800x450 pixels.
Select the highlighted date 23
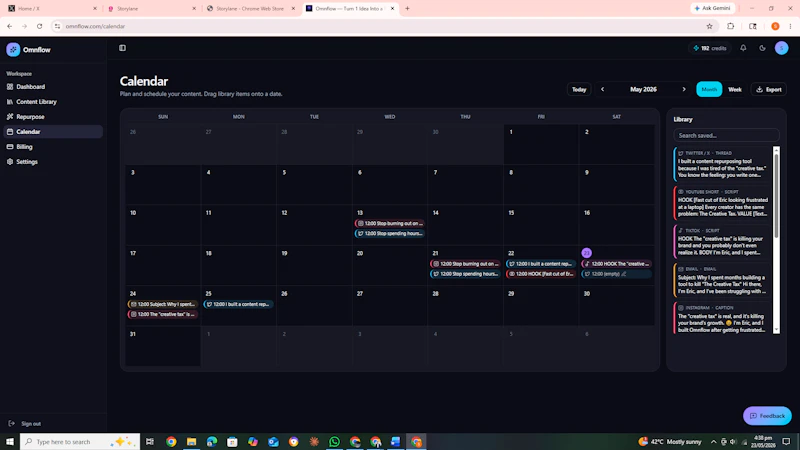click(x=587, y=253)
